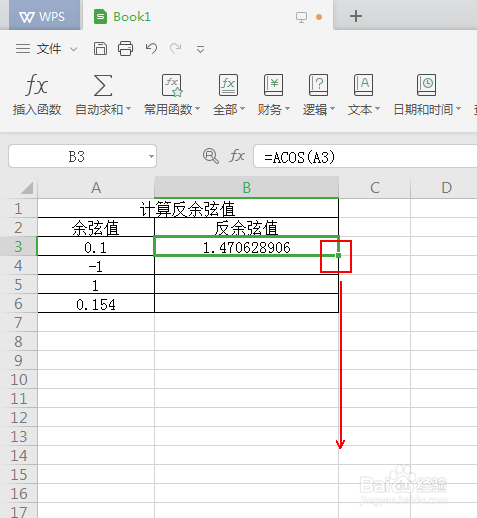Click the WPS home tab
The width and height of the screenshot is (477, 518).
[44, 16]
